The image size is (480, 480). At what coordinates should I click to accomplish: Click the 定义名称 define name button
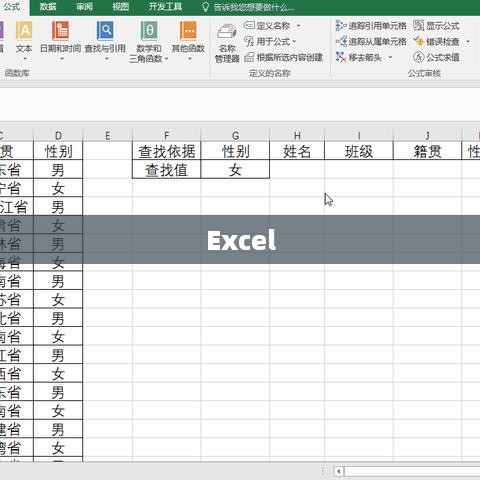pyautogui.click(x=267, y=26)
